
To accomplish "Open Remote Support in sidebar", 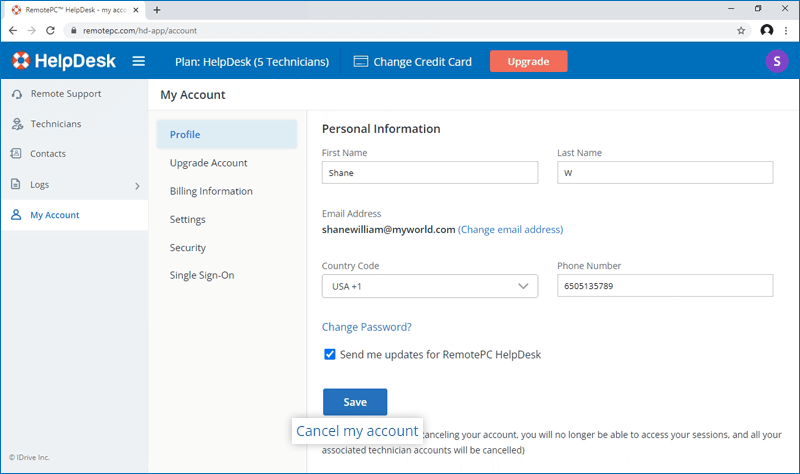I will pos(65,94).
